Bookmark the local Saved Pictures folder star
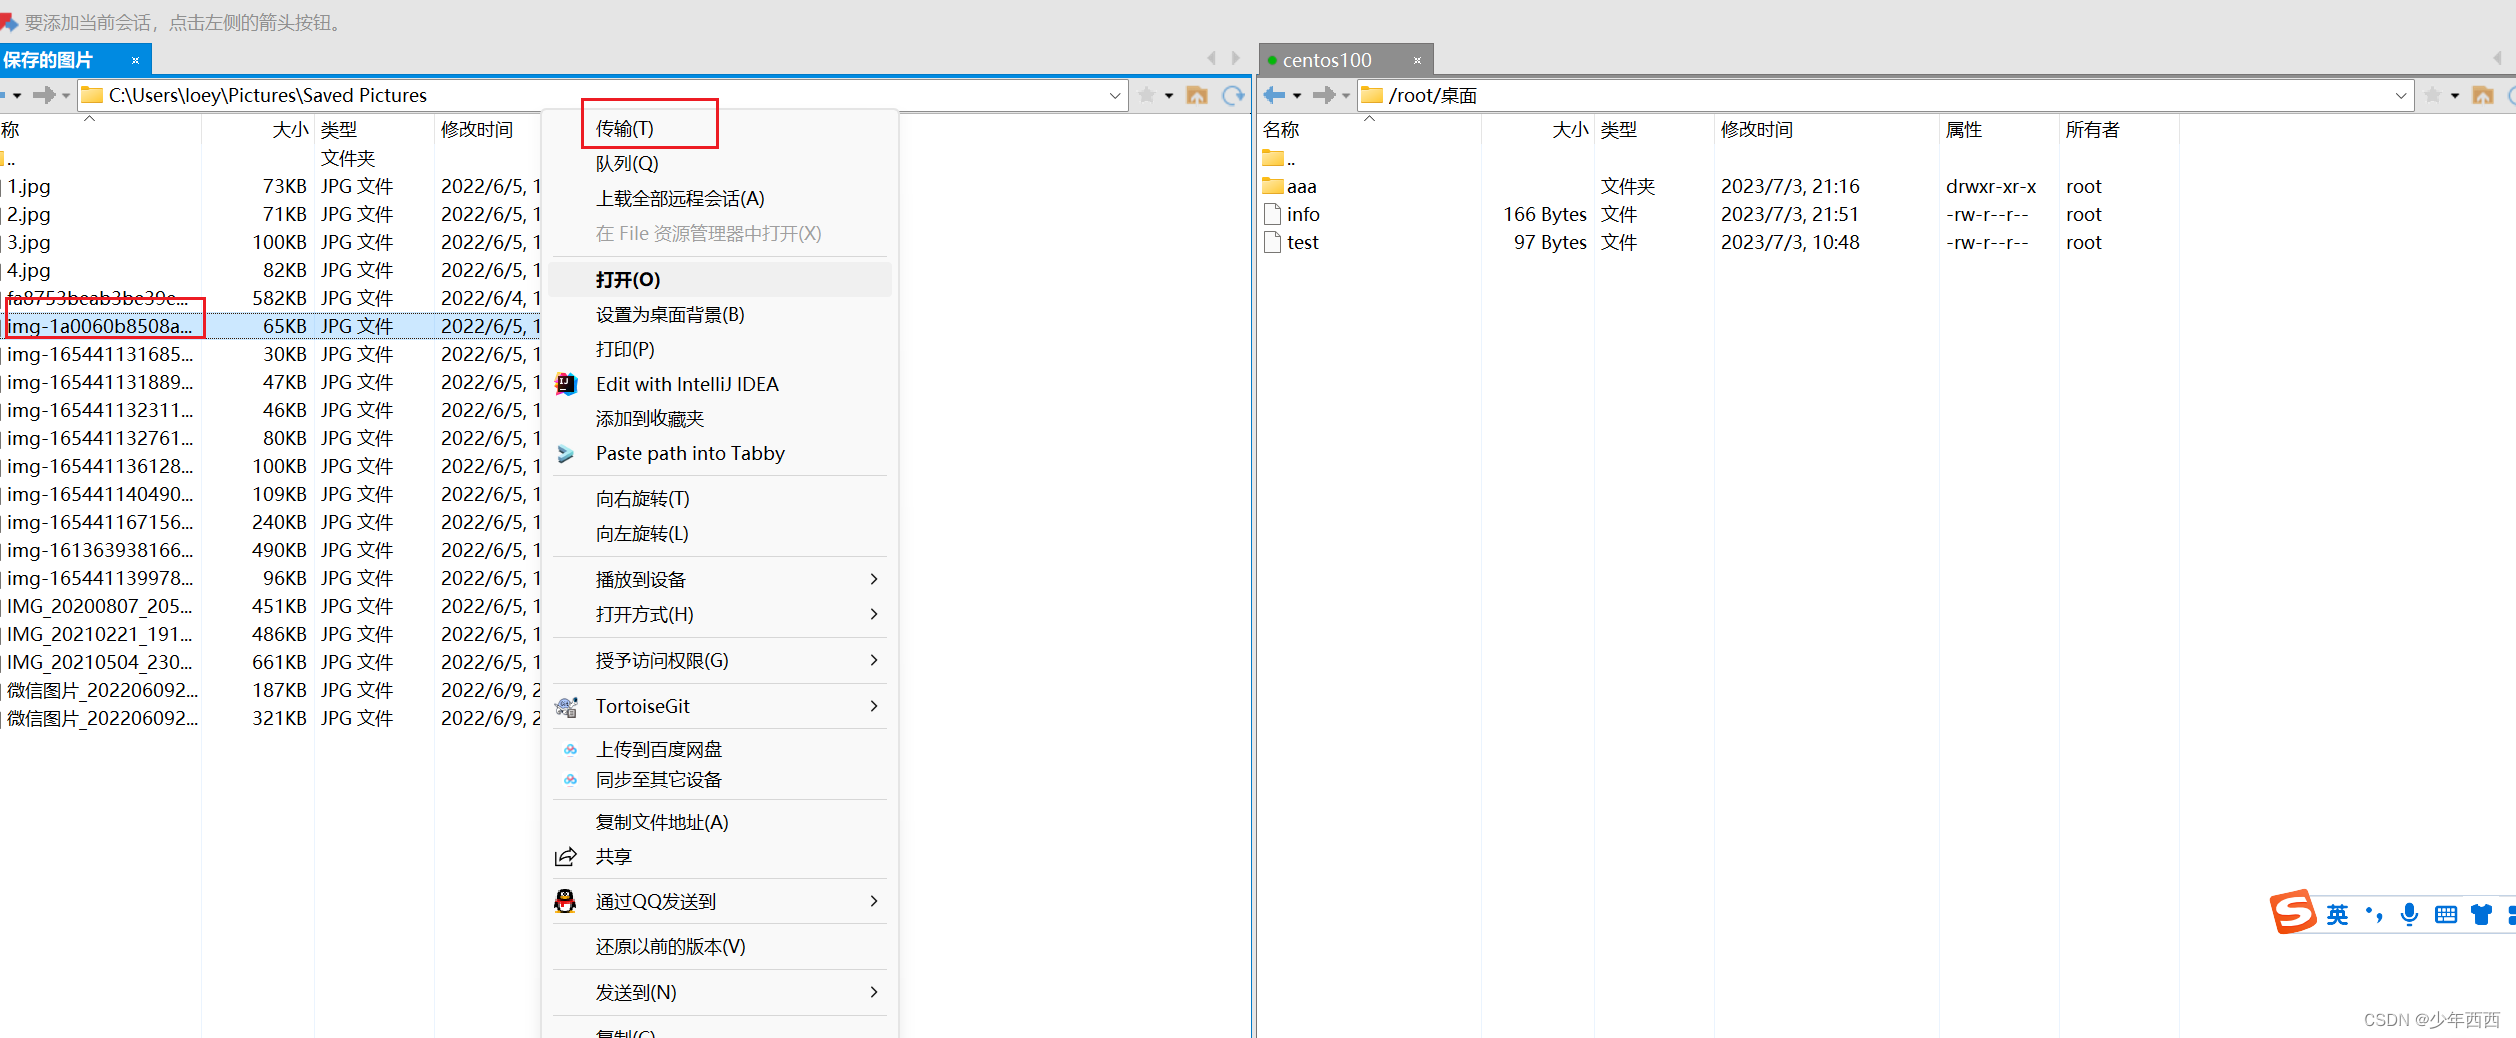2516x1038 pixels. click(x=1147, y=95)
